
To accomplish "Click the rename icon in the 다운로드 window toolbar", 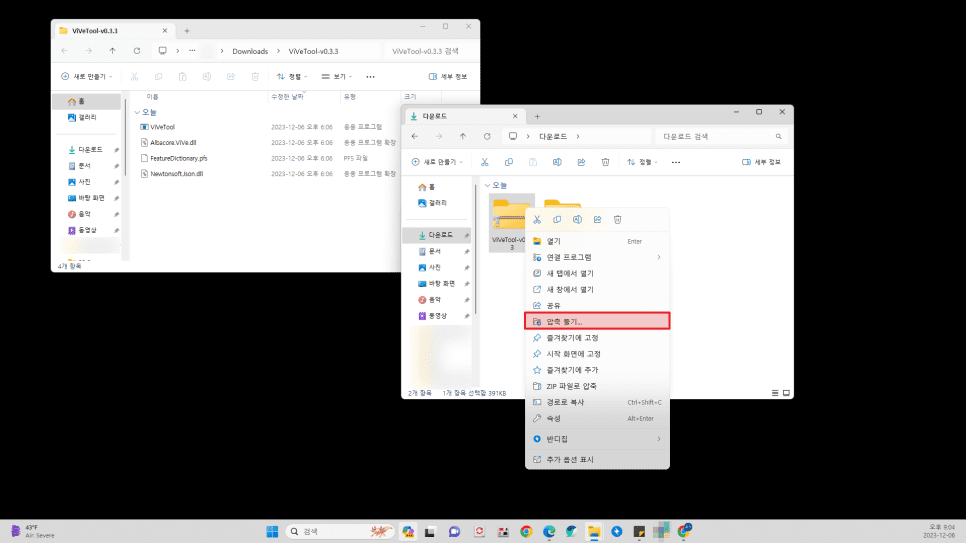I will [557, 162].
